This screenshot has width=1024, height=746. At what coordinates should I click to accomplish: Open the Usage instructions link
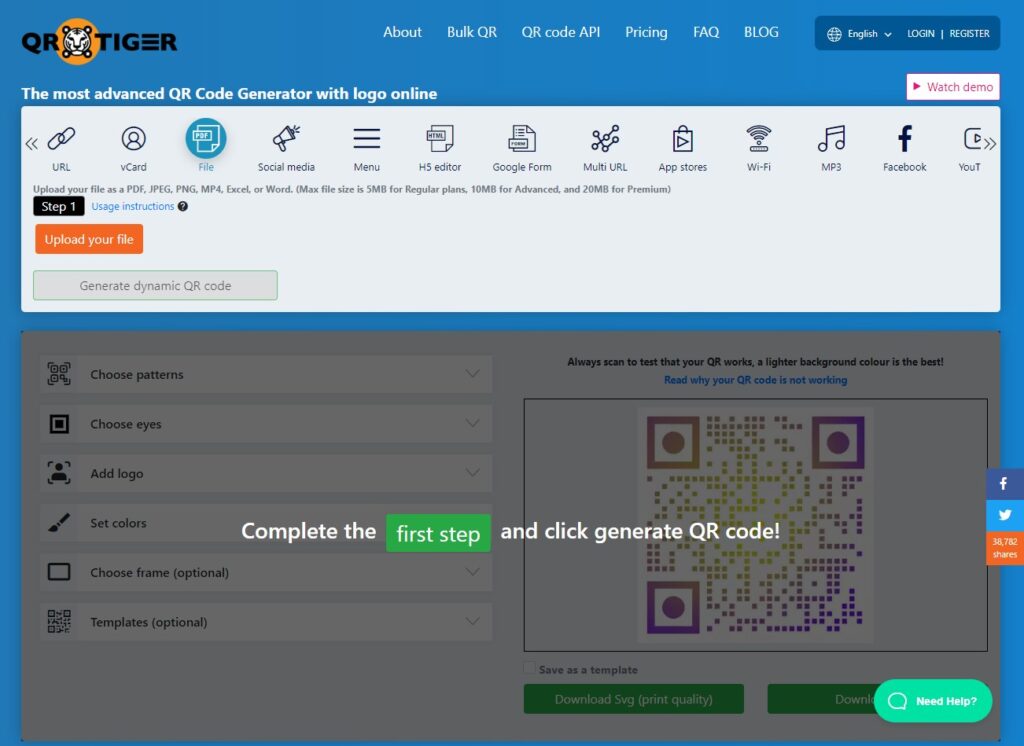click(133, 206)
